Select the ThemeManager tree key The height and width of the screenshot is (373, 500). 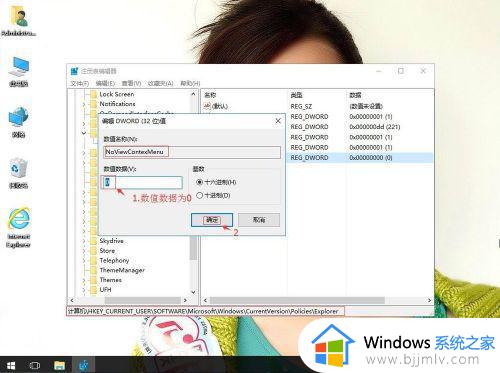point(122,270)
